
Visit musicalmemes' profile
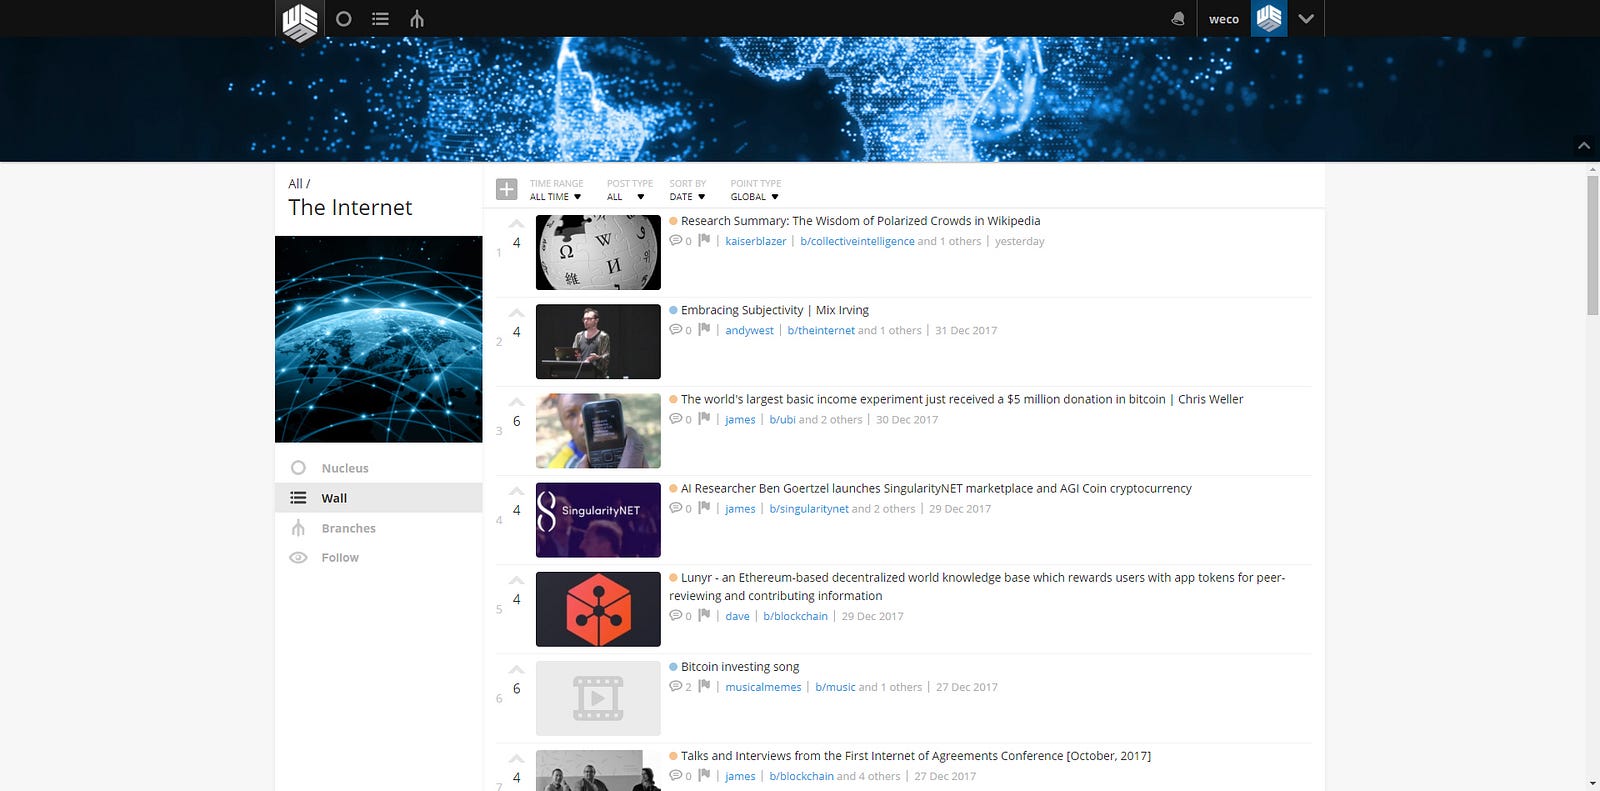(763, 687)
